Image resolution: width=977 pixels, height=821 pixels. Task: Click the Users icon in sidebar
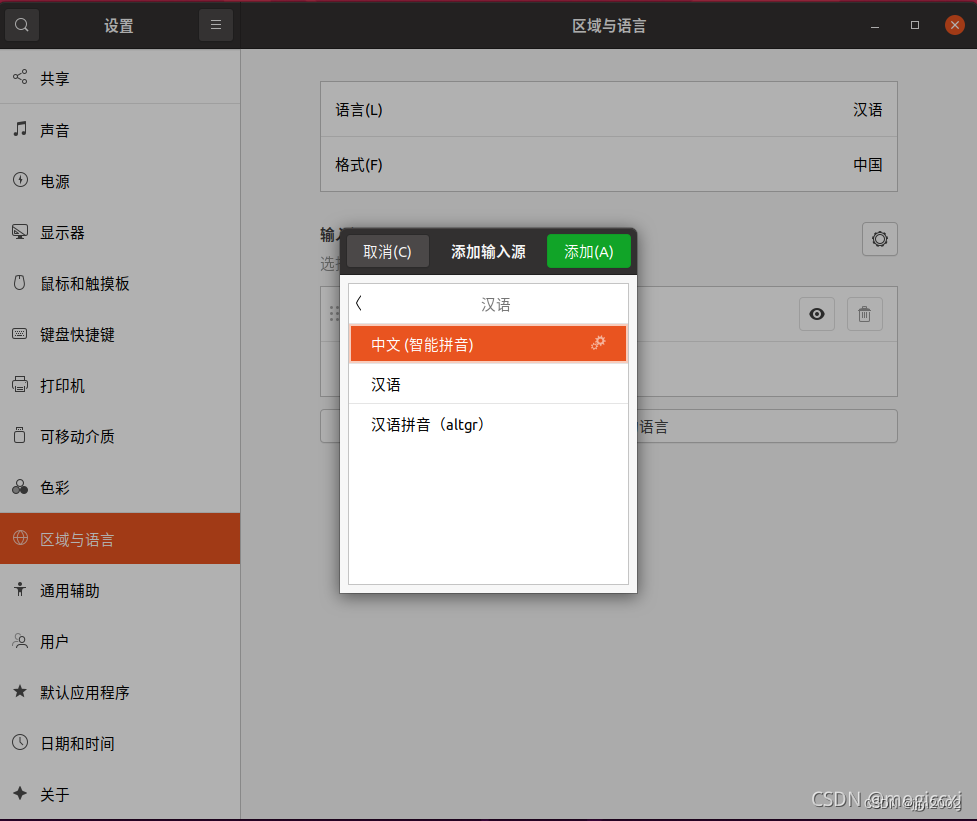click(x=20, y=640)
